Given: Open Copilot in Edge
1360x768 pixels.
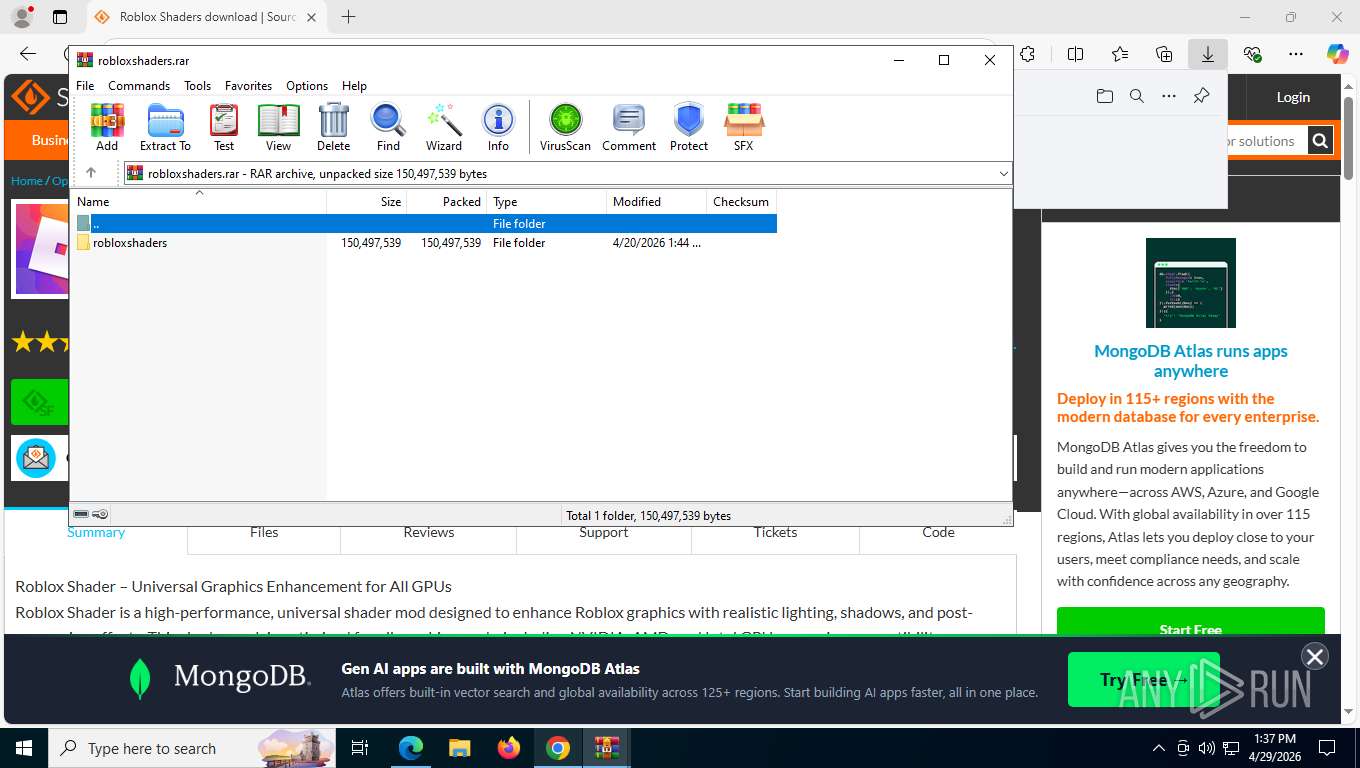Looking at the screenshot, I should click(1338, 54).
